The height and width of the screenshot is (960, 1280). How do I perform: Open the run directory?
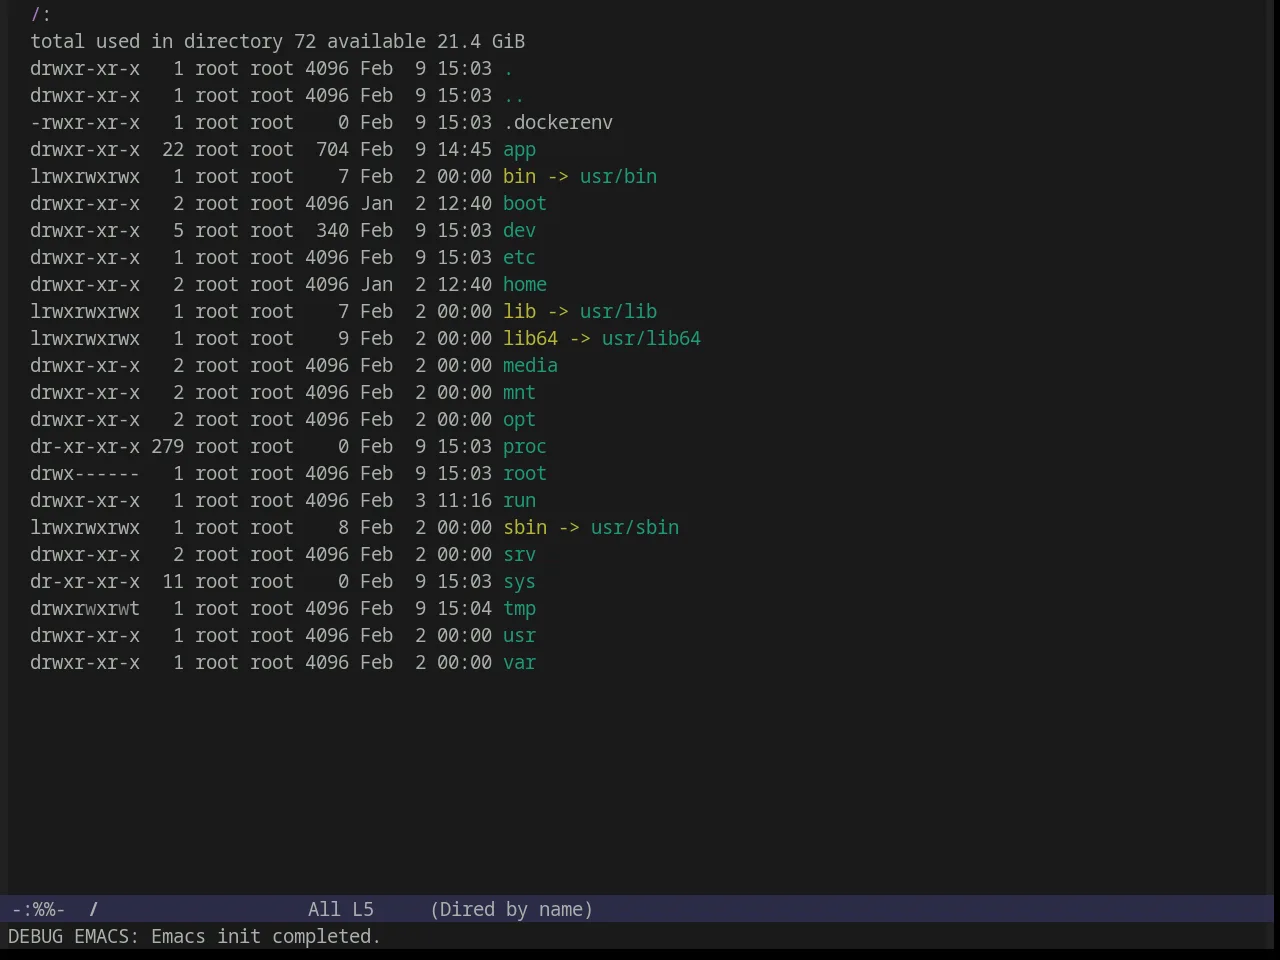(519, 500)
